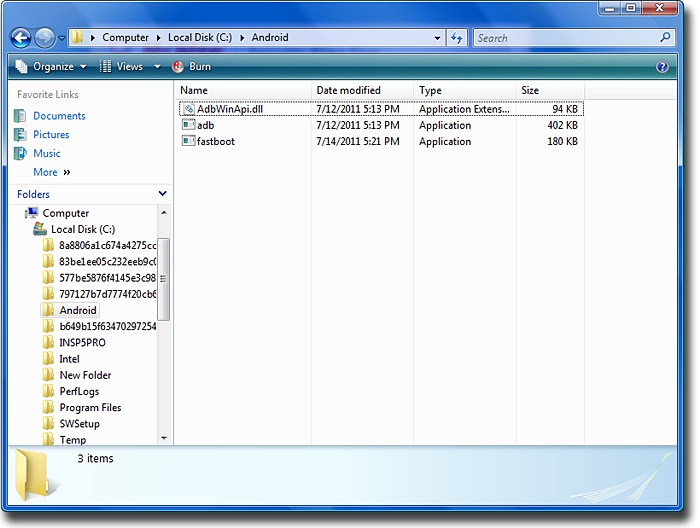Click the Refresh button beside address bar
This screenshot has width=700, height=528.
point(457,38)
